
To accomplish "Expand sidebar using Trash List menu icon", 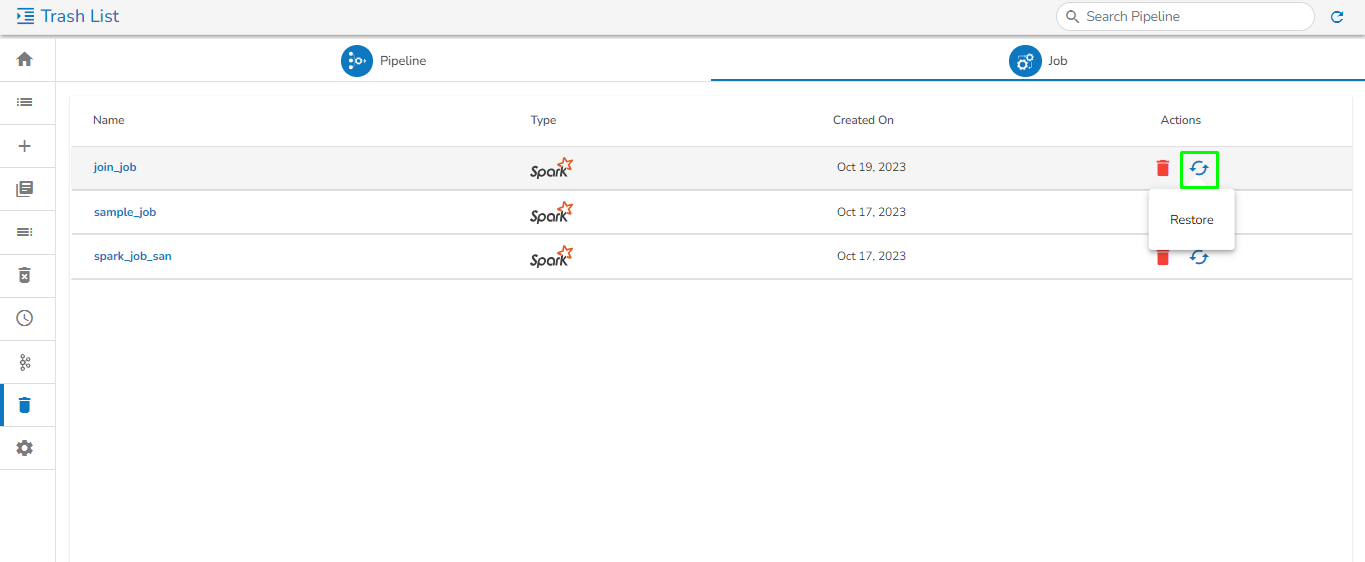I will (25, 16).
